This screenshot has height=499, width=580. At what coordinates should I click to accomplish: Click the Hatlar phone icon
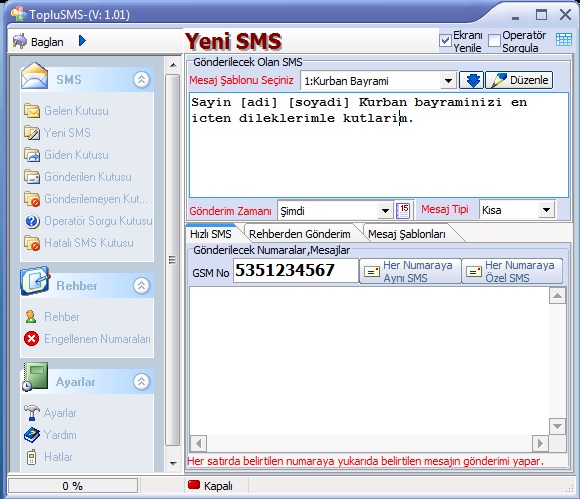click(x=31, y=457)
